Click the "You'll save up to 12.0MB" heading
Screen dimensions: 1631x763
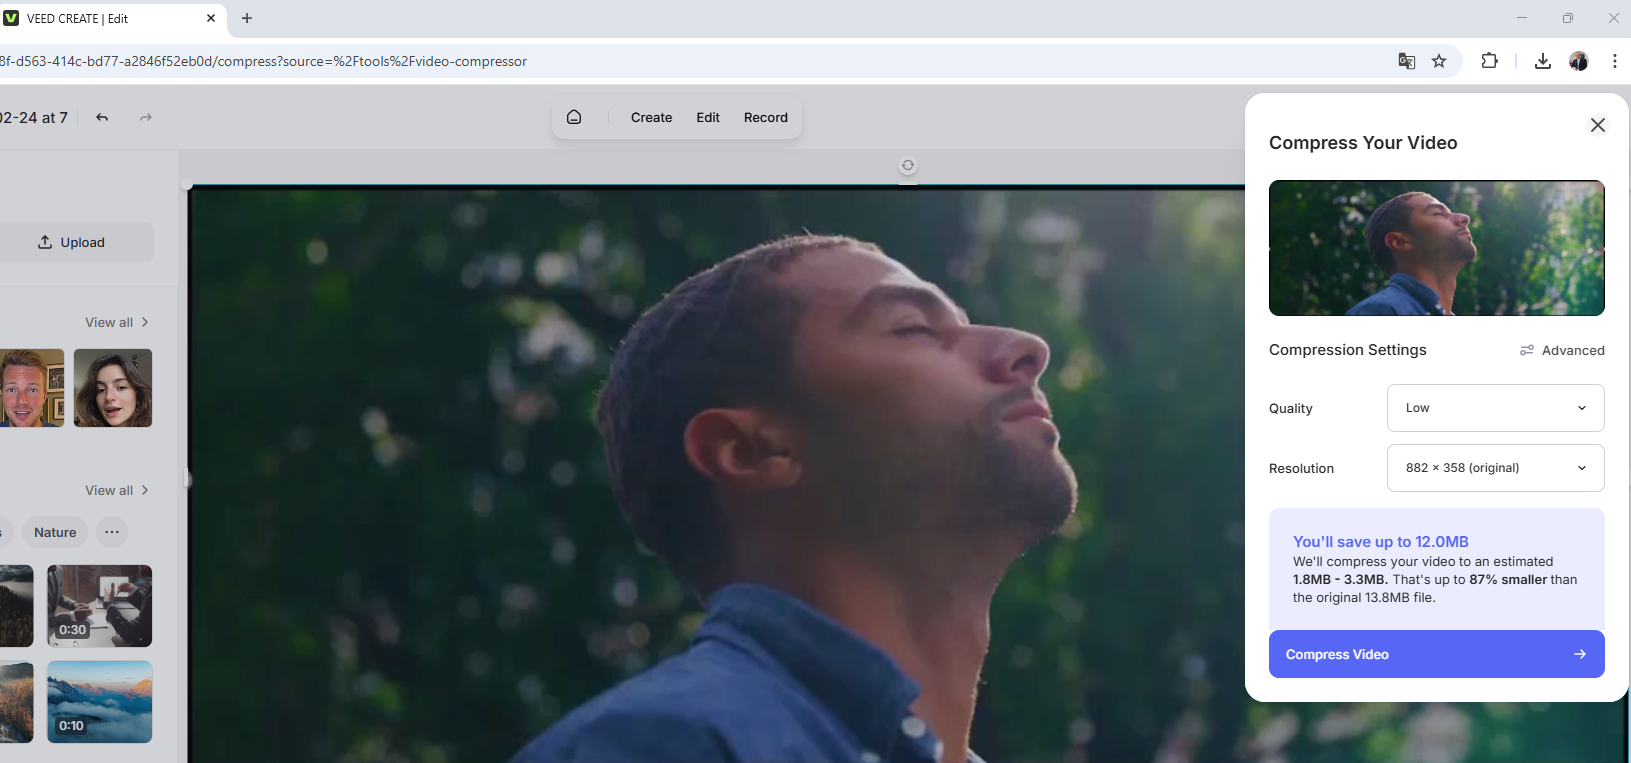(1380, 542)
